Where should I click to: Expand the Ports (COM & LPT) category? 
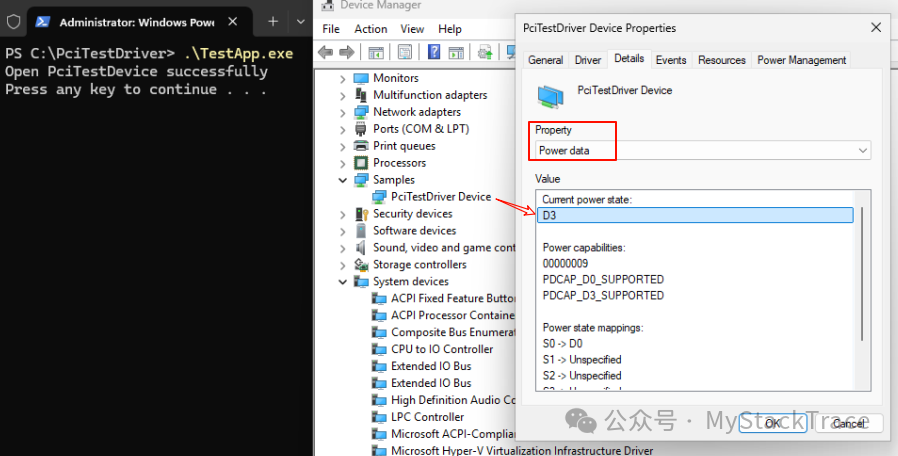pos(342,129)
